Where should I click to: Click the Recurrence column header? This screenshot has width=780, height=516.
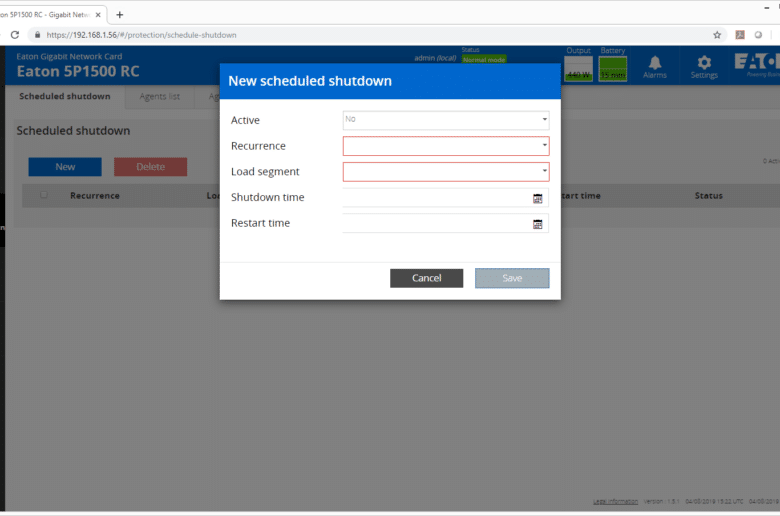point(95,196)
